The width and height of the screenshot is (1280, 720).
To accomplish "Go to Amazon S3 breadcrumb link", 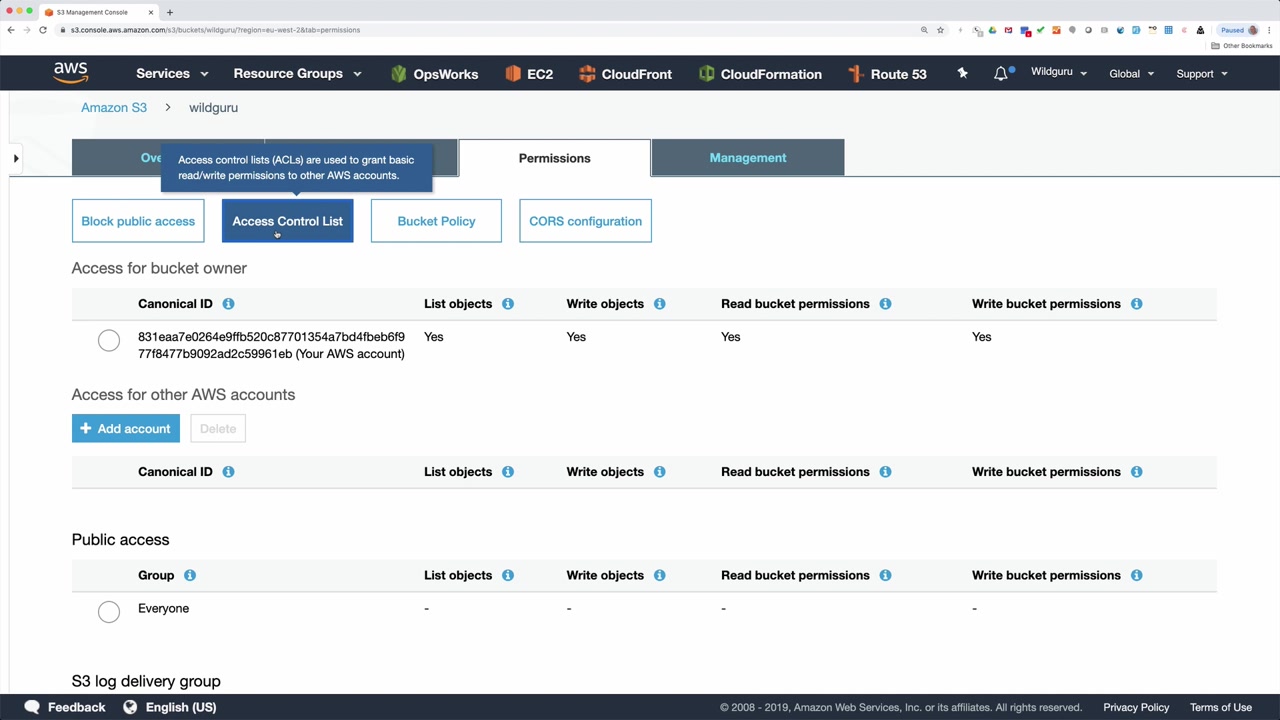I will (x=114, y=107).
